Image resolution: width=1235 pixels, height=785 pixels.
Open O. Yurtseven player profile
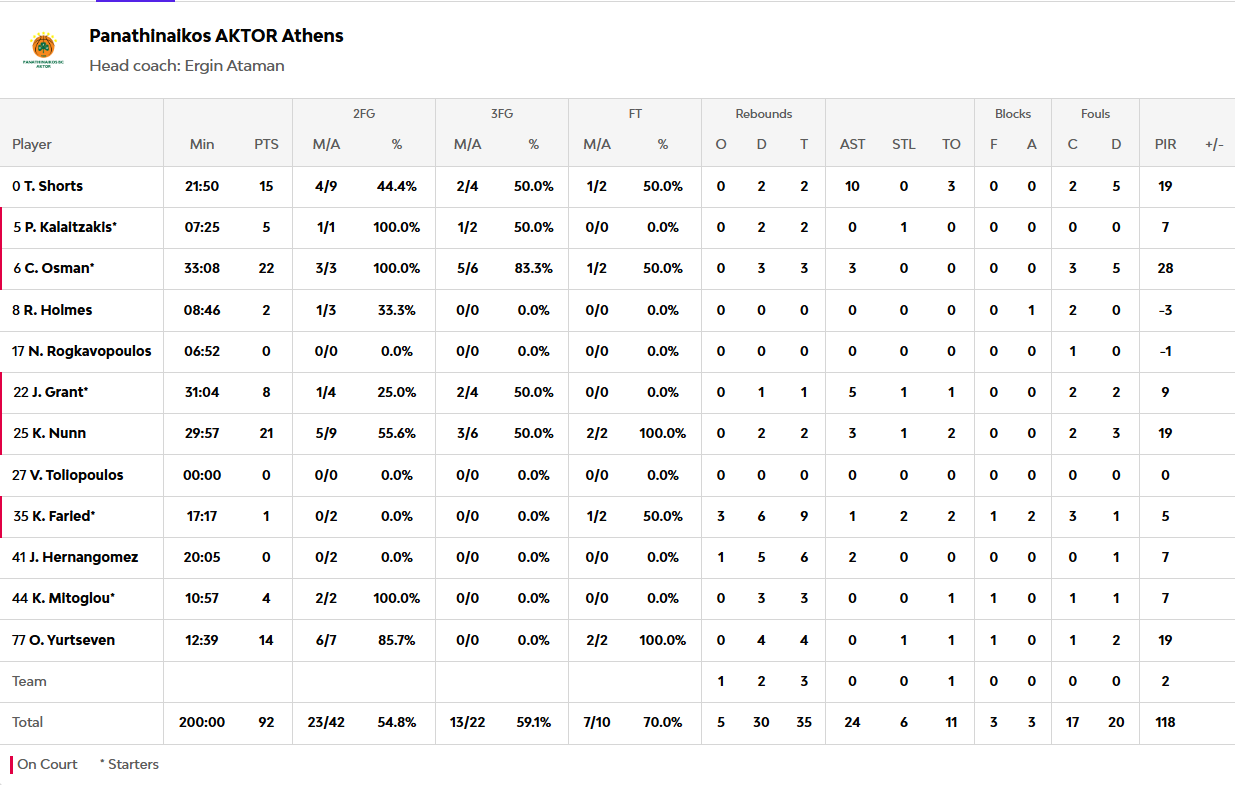[72, 640]
